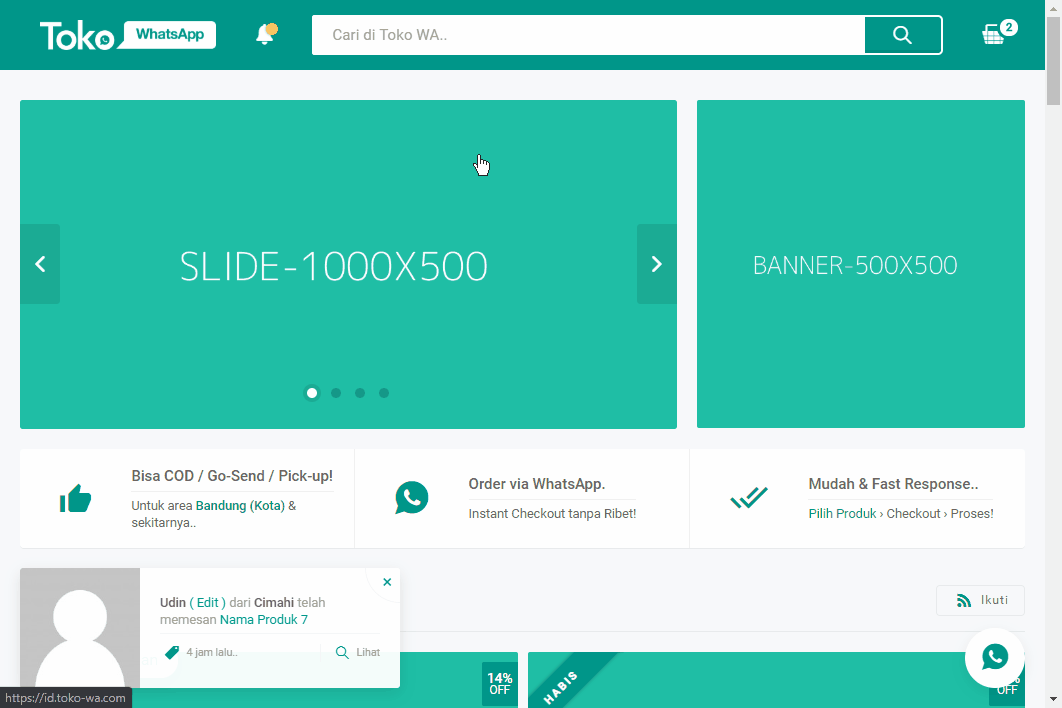This screenshot has width=1062, height=708.
Task: Open the floating WhatsApp chat button
Action: click(994, 657)
